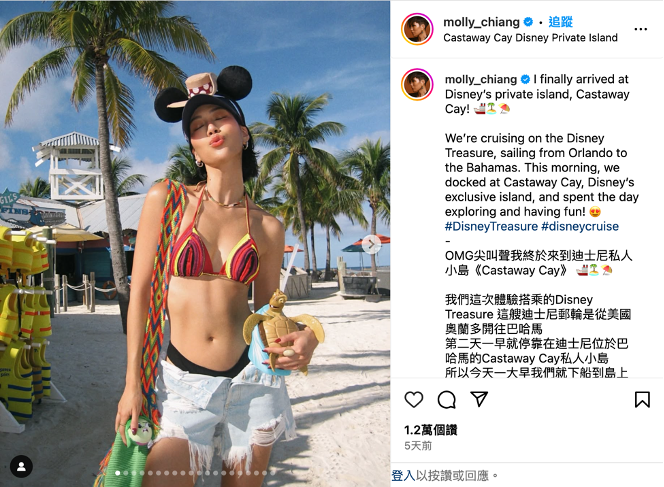Image resolution: width=664 pixels, height=487 pixels.
Task: Open profile picture beside caption
Action: 417,84
